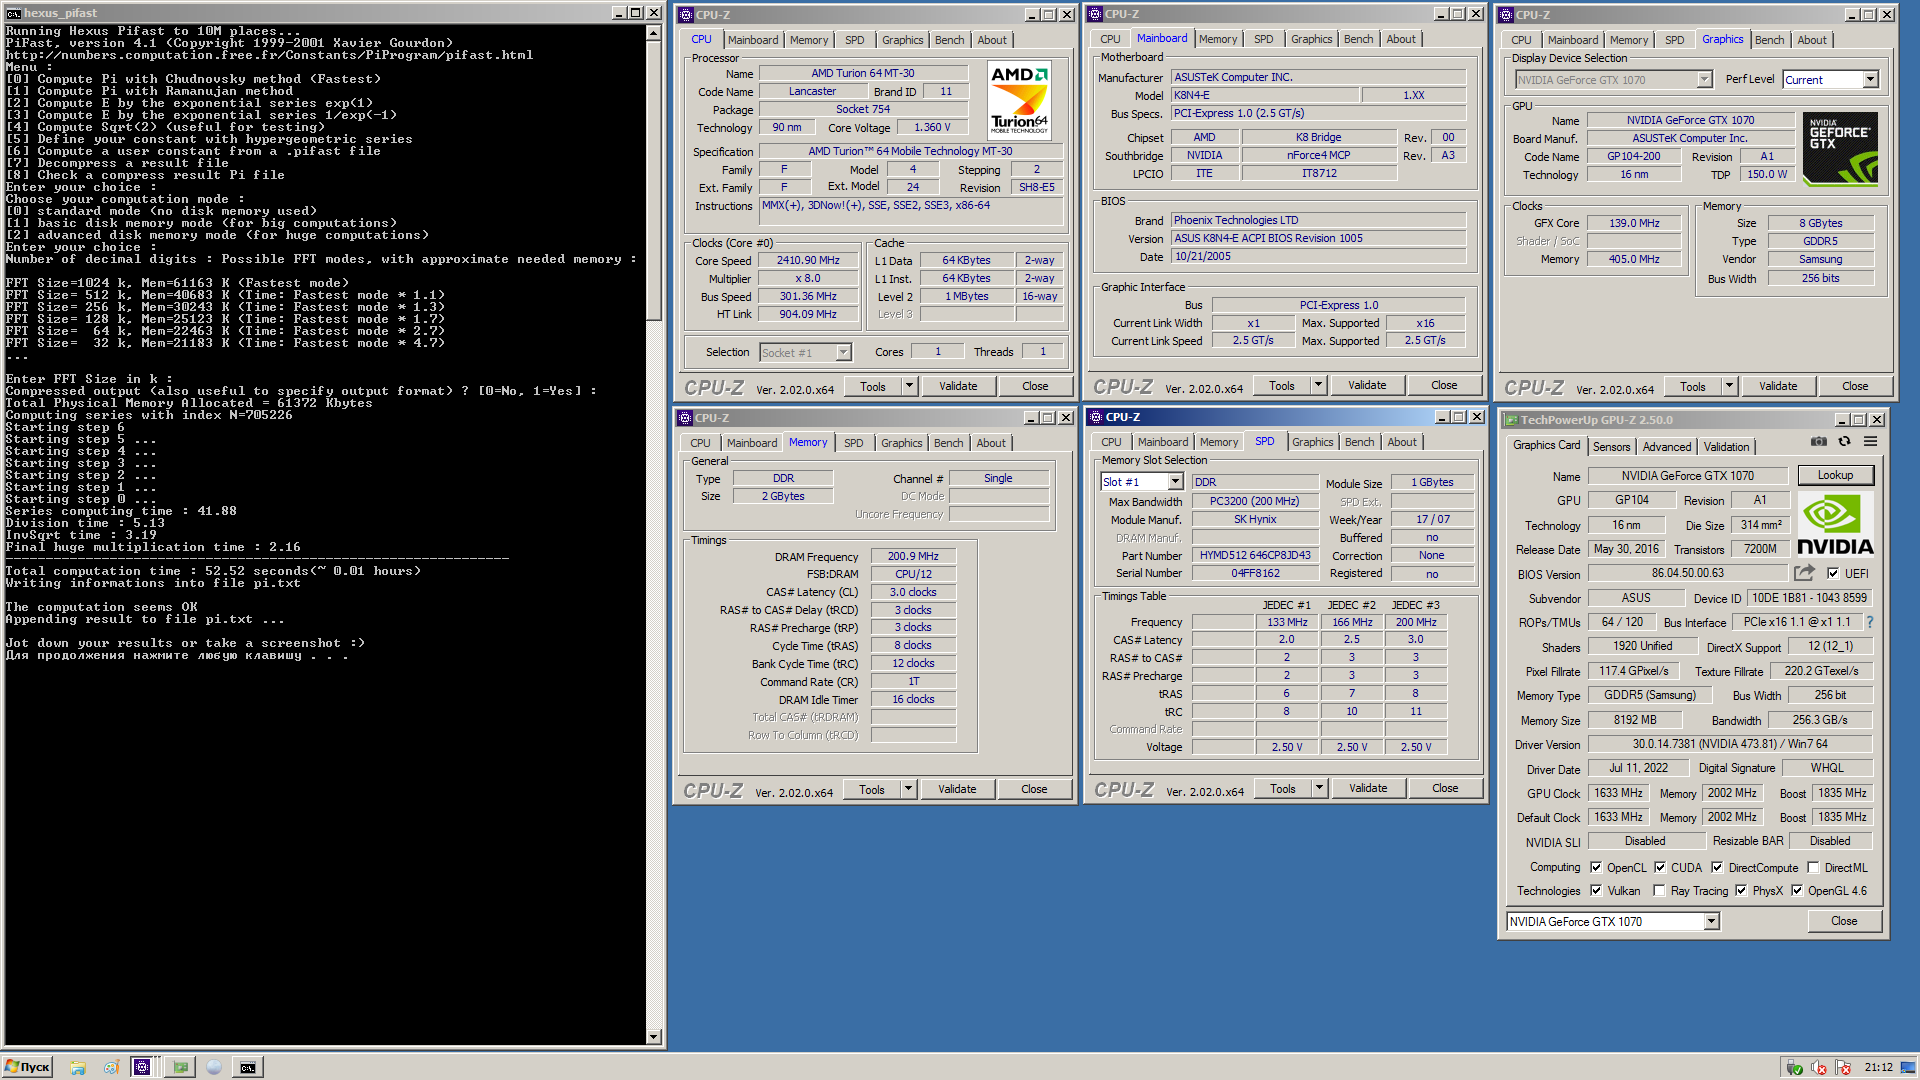The image size is (1920, 1080).
Task: Click the round orb icon in the taskbar
Action: [x=213, y=1067]
